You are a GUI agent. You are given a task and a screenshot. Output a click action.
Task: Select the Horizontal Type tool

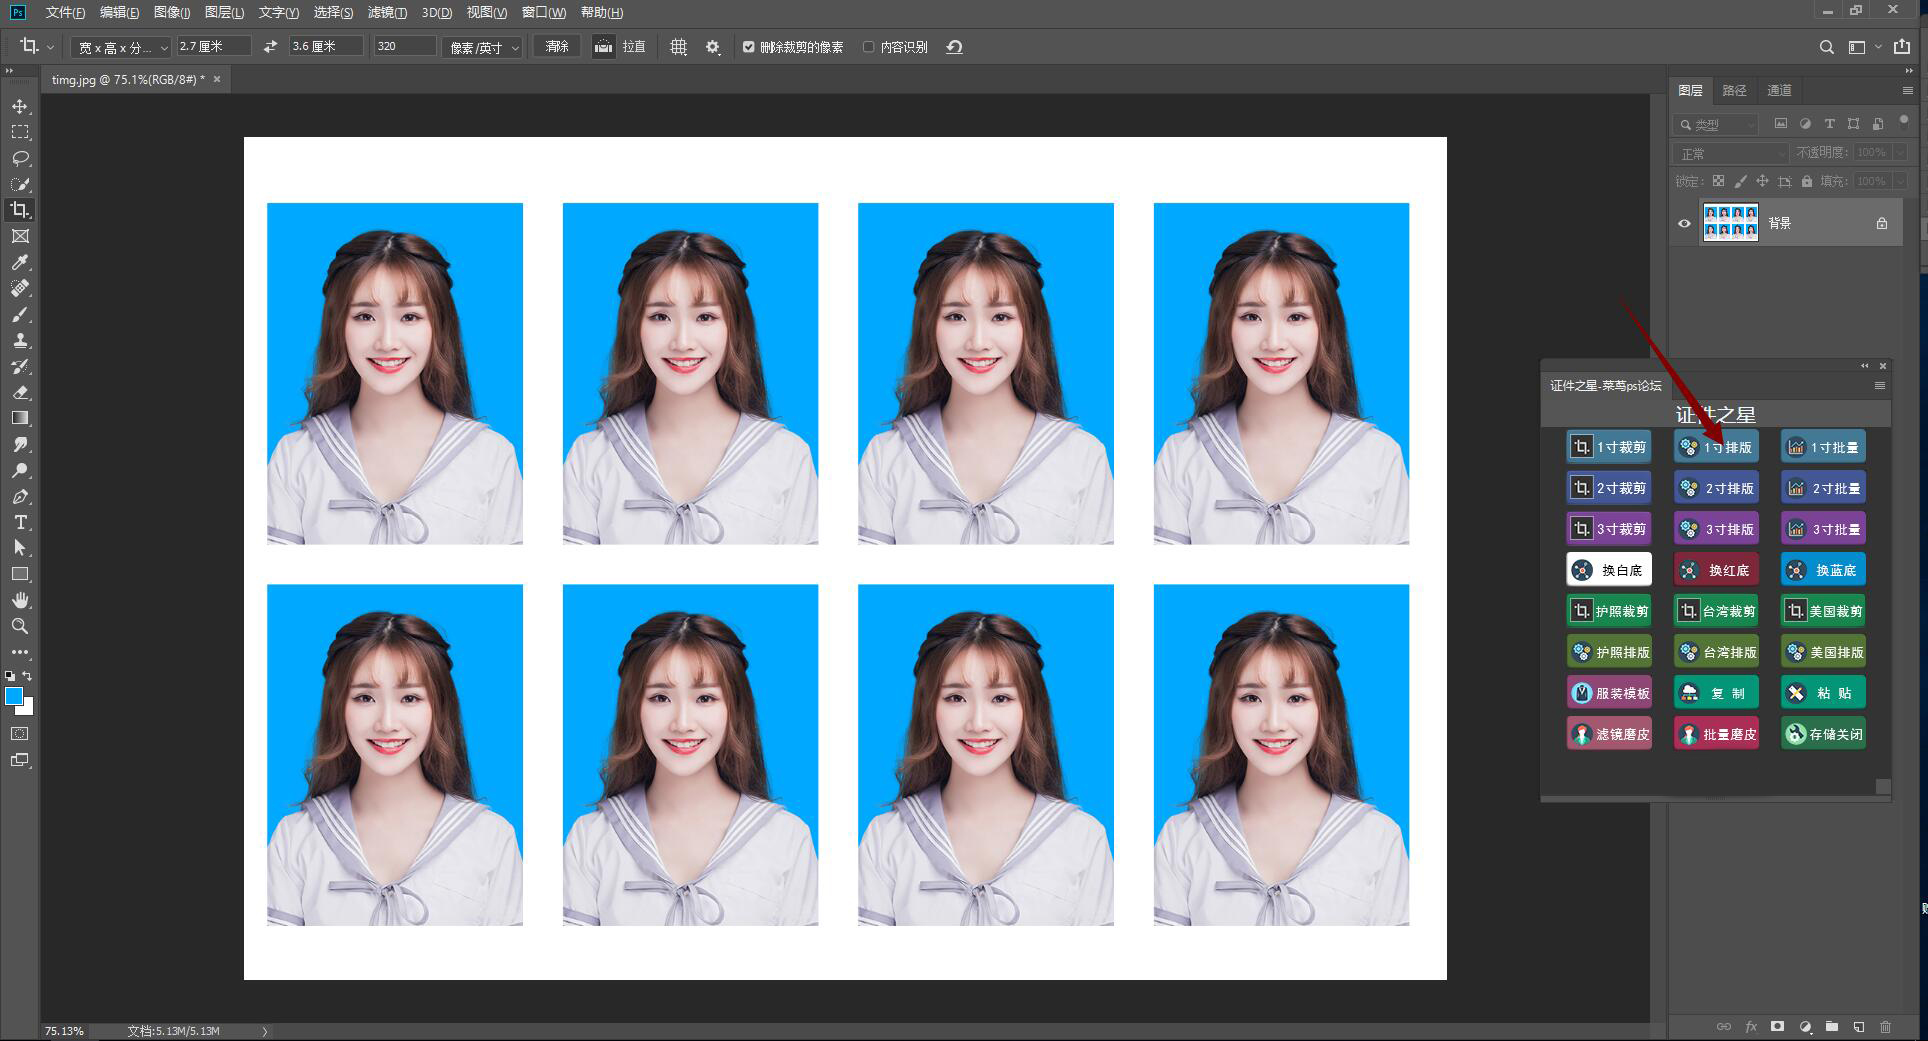click(20, 522)
